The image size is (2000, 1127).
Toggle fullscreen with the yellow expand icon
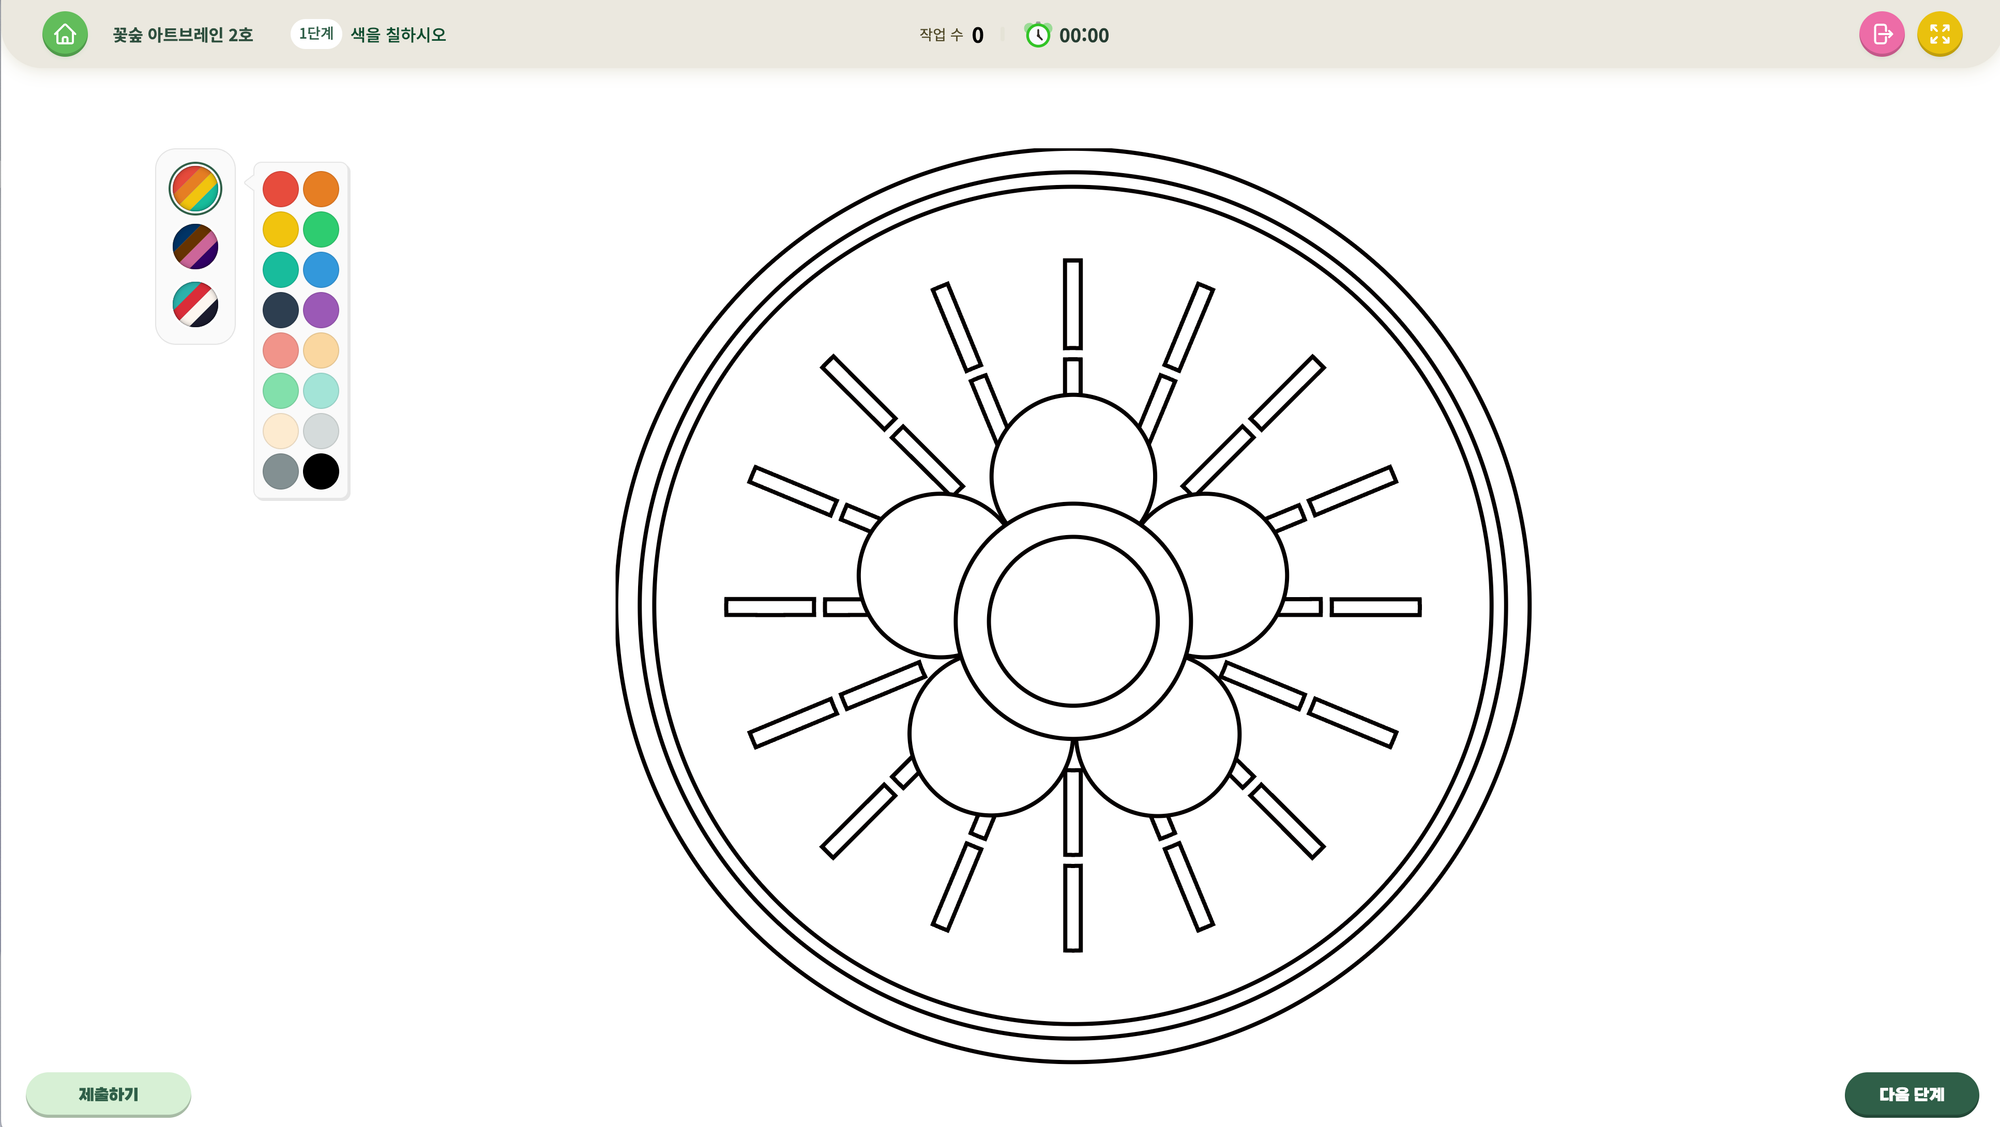1939,35
